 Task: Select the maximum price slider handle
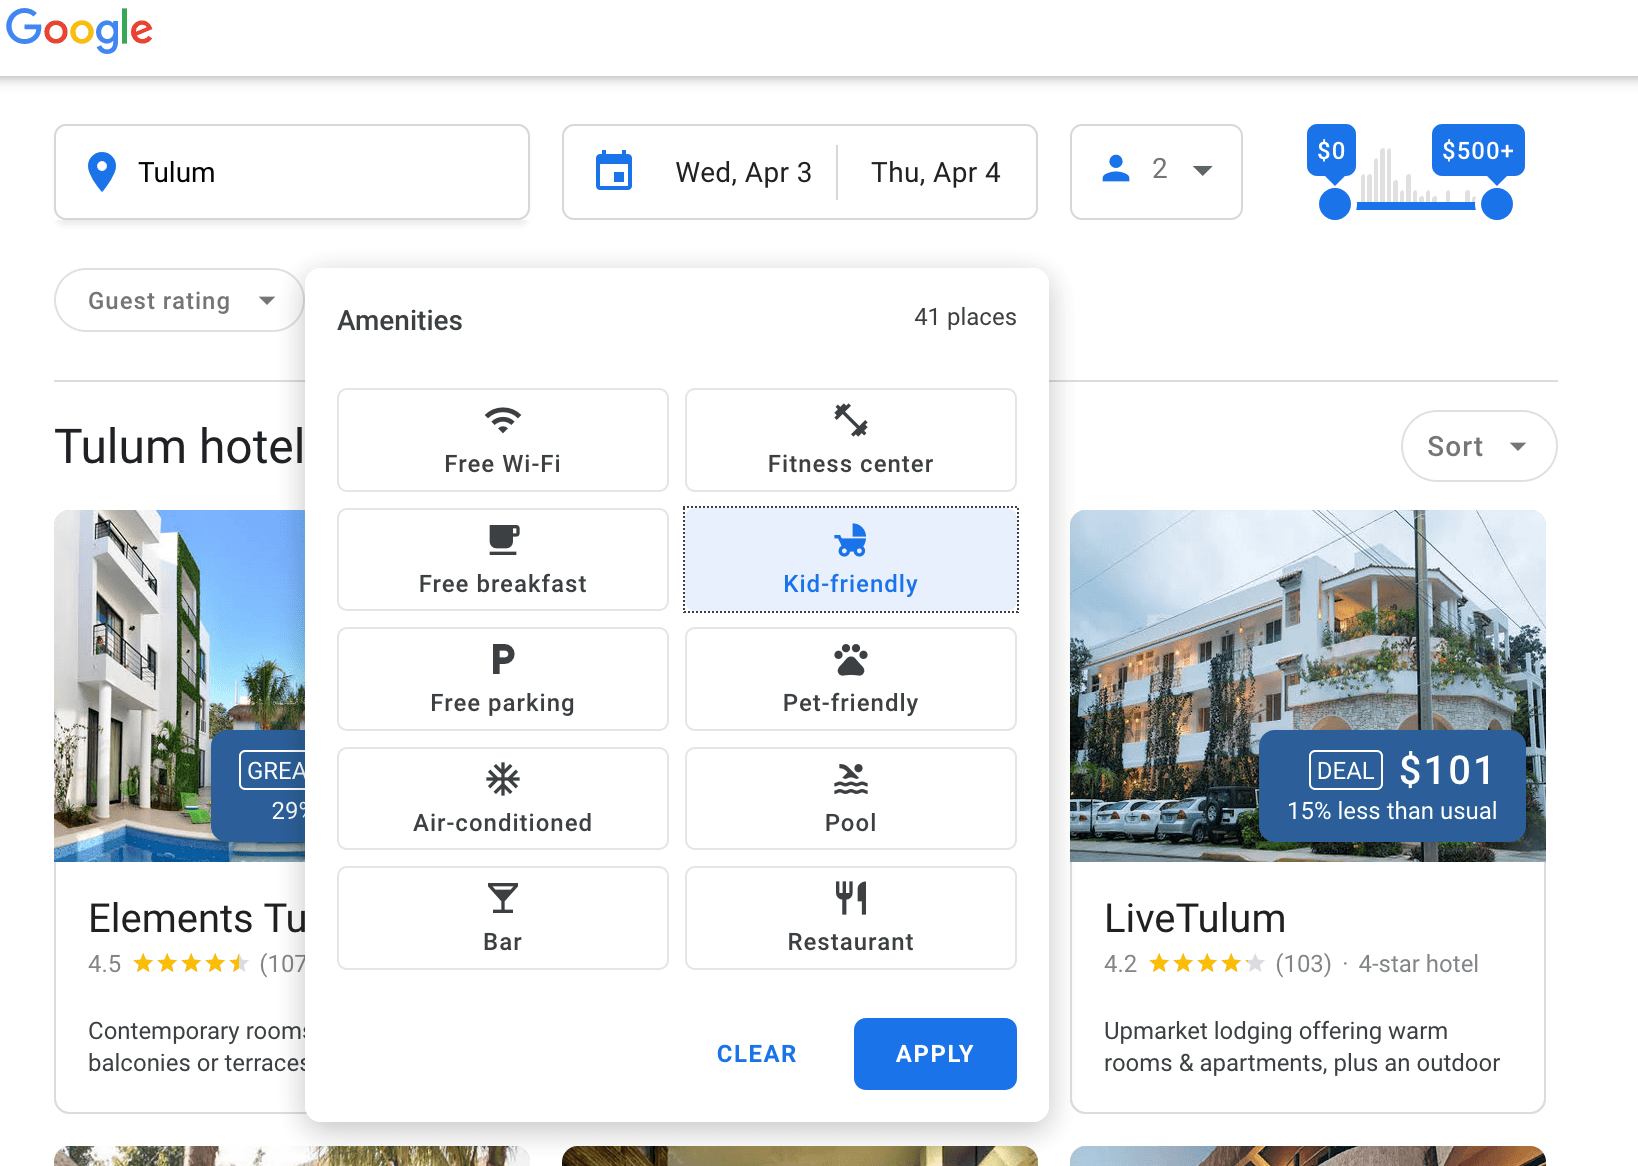[1497, 204]
